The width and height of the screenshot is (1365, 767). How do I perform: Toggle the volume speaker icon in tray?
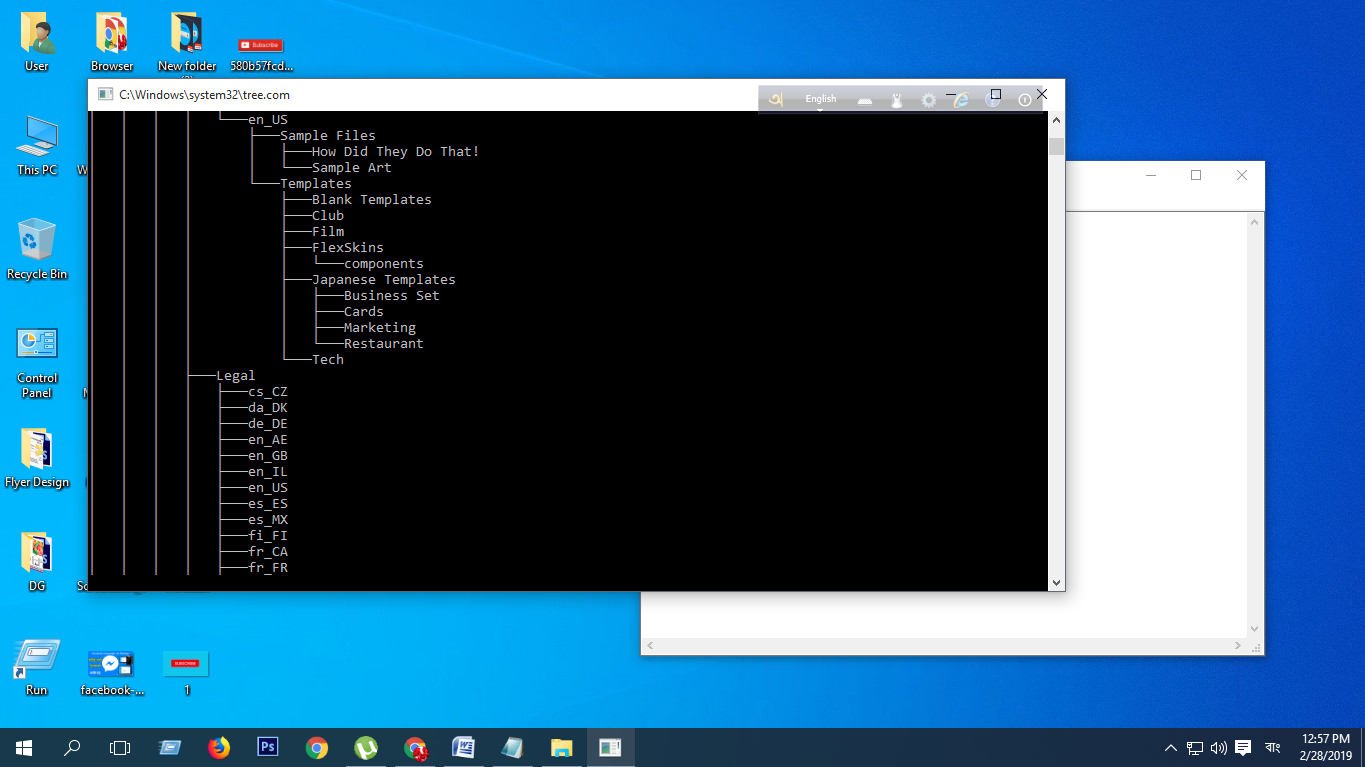coord(1218,747)
